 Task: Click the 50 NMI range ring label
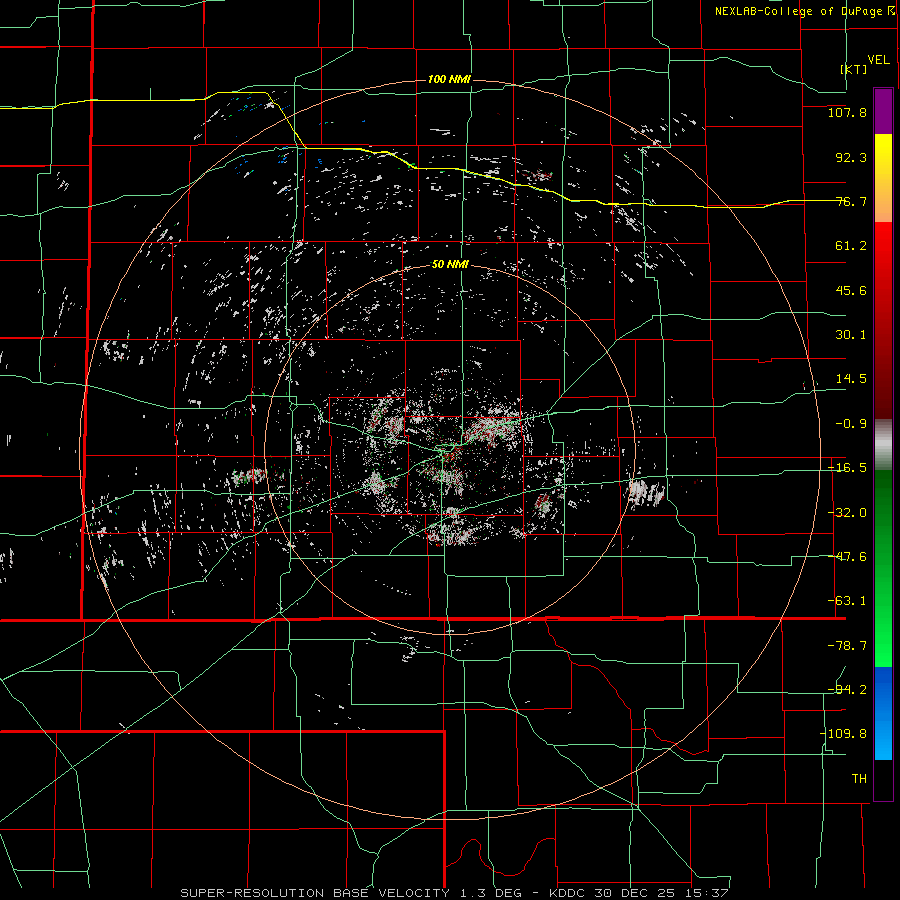(x=450, y=265)
